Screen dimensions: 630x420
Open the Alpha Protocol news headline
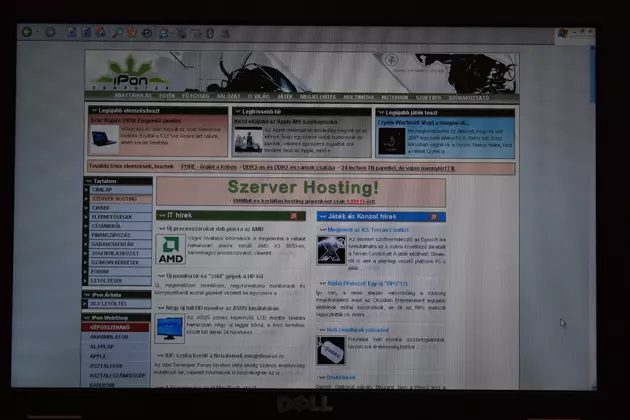pyautogui.click(x=367, y=284)
